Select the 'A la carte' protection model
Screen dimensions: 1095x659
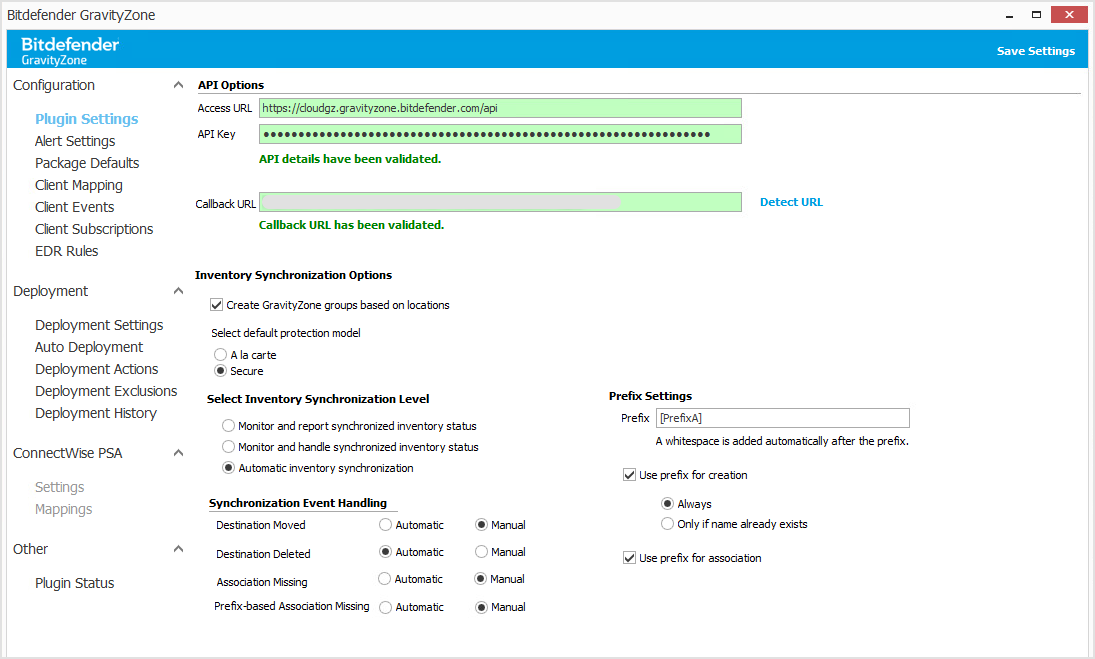point(220,354)
